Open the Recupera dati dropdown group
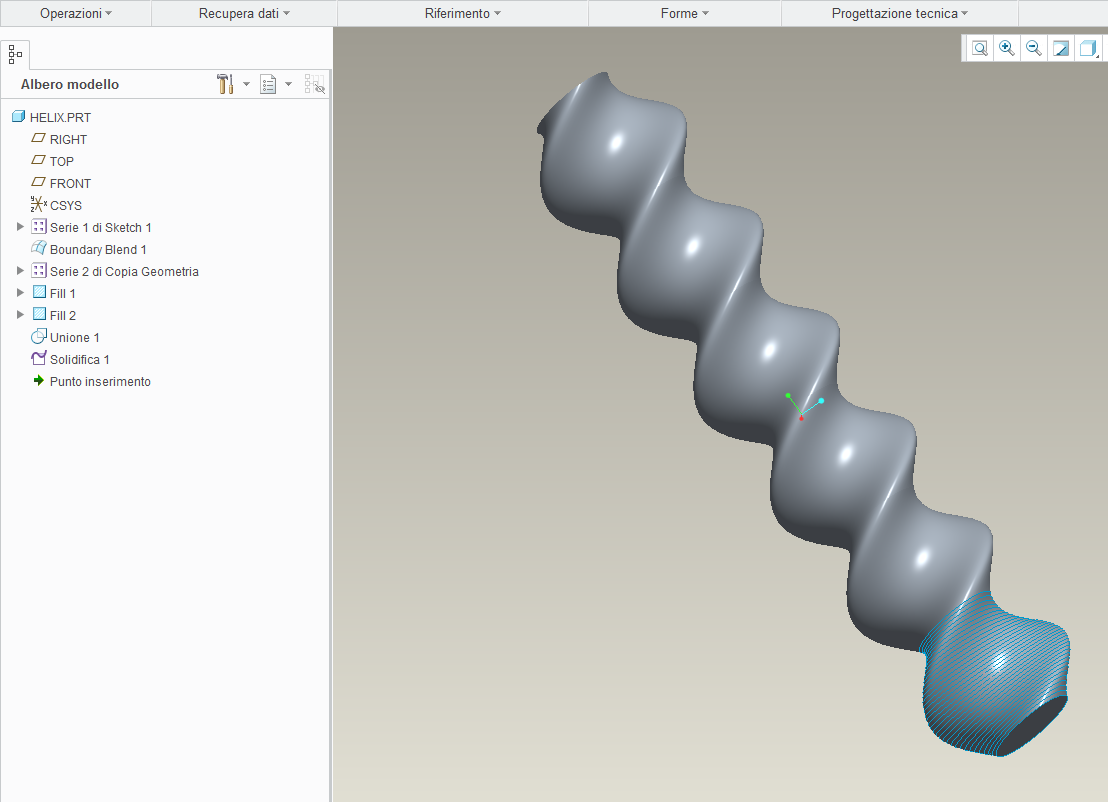1108x802 pixels. click(244, 13)
